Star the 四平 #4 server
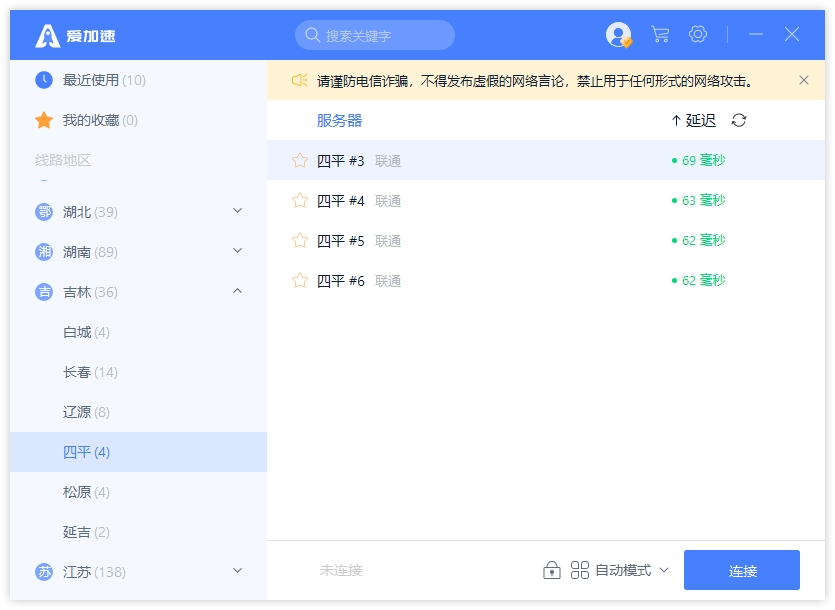The width and height of the screenshot is (835, 610). click(x=299, y=201)
